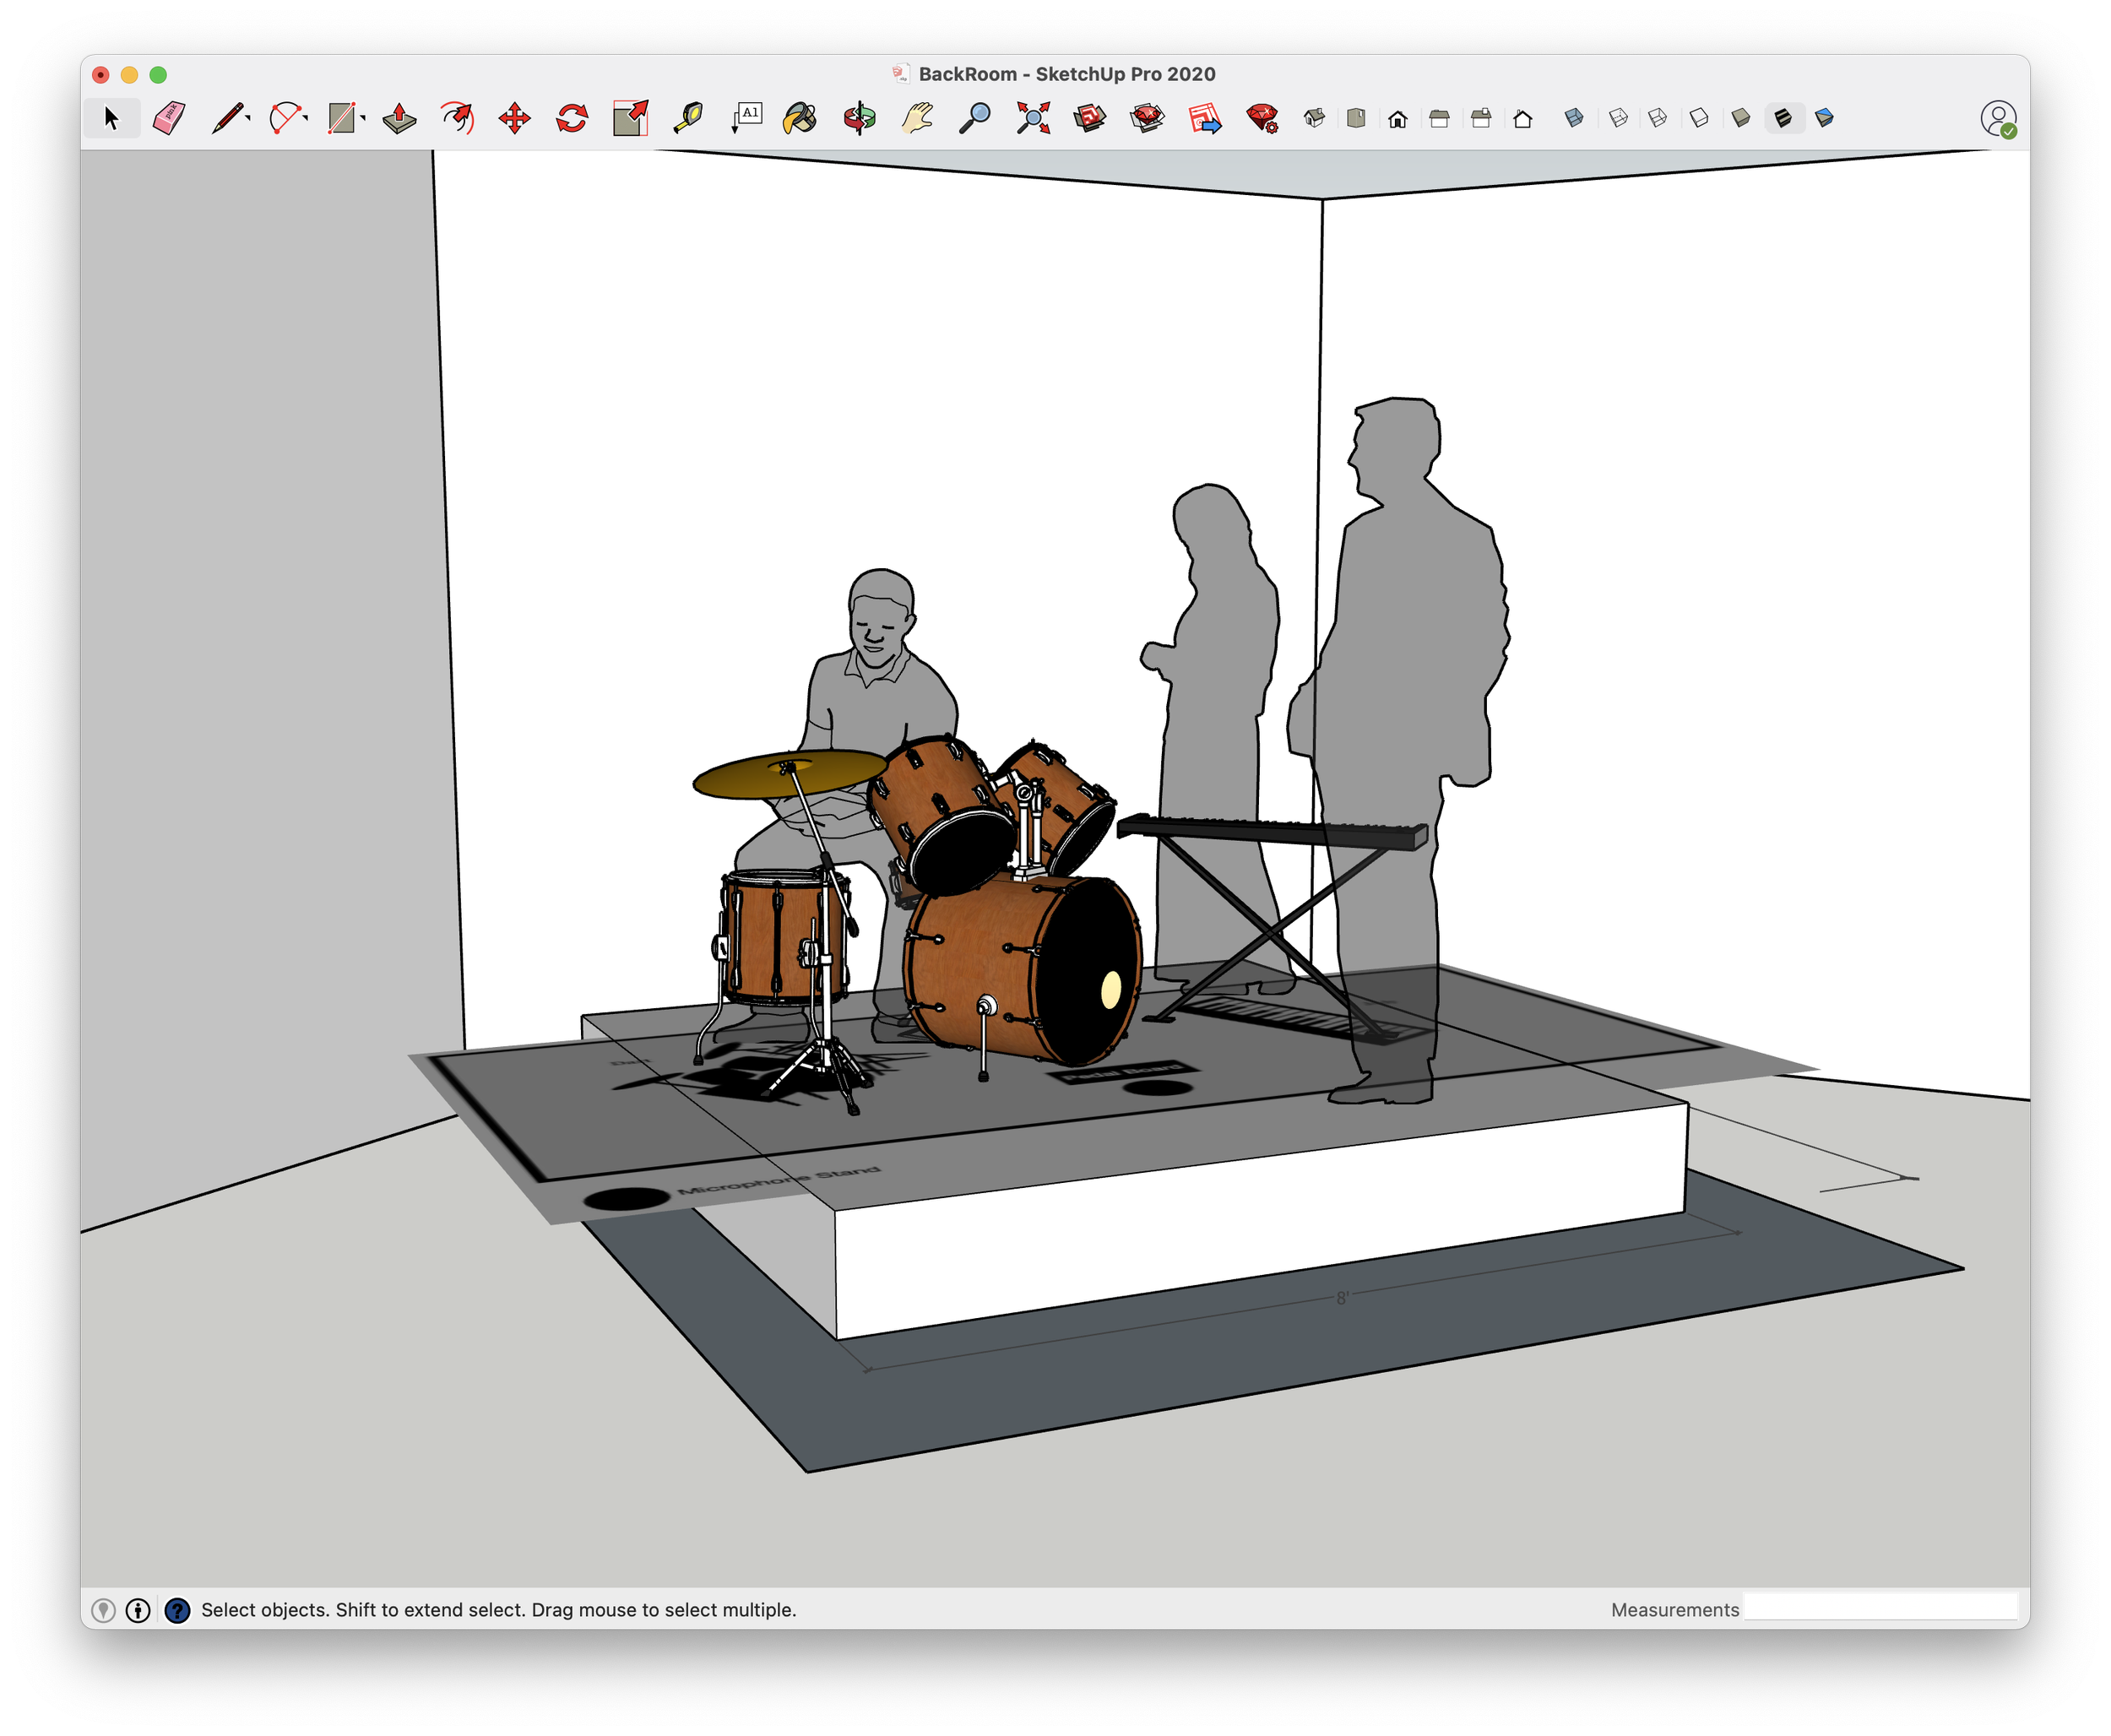The width and height of the screenshot is (2111, 1736).
Task: Select the Eraser tool
Action: (169, 118)
